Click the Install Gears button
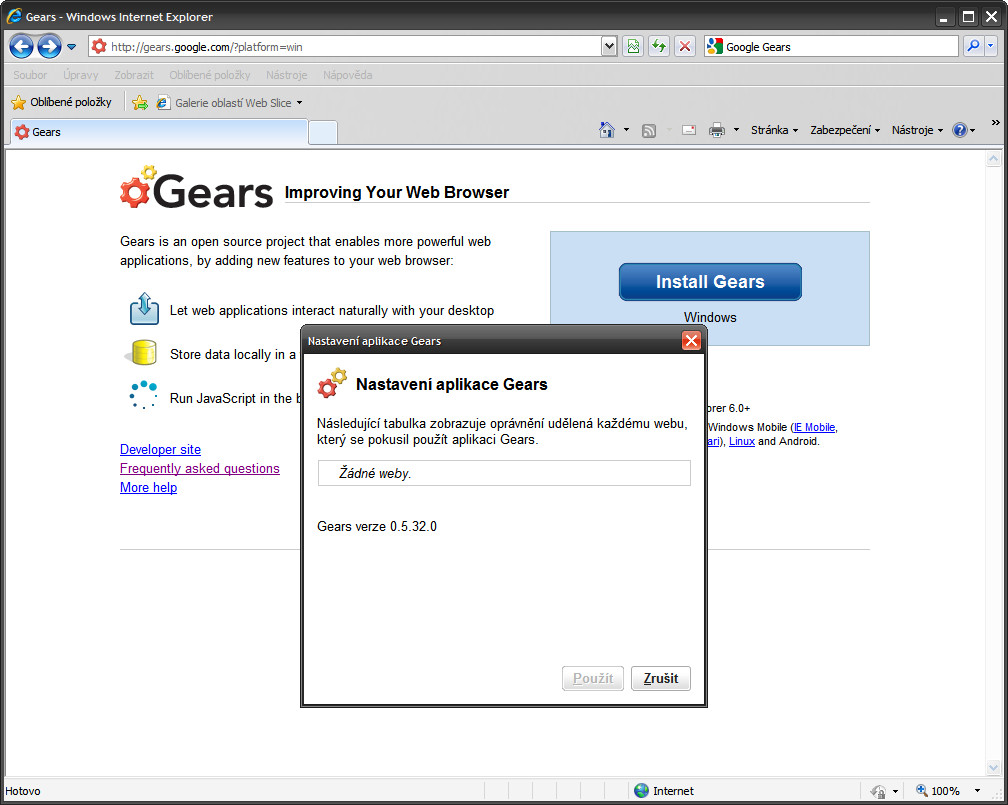Image resolution: width=1008 pixels, height=805 pixels. [x=710, y=282]
